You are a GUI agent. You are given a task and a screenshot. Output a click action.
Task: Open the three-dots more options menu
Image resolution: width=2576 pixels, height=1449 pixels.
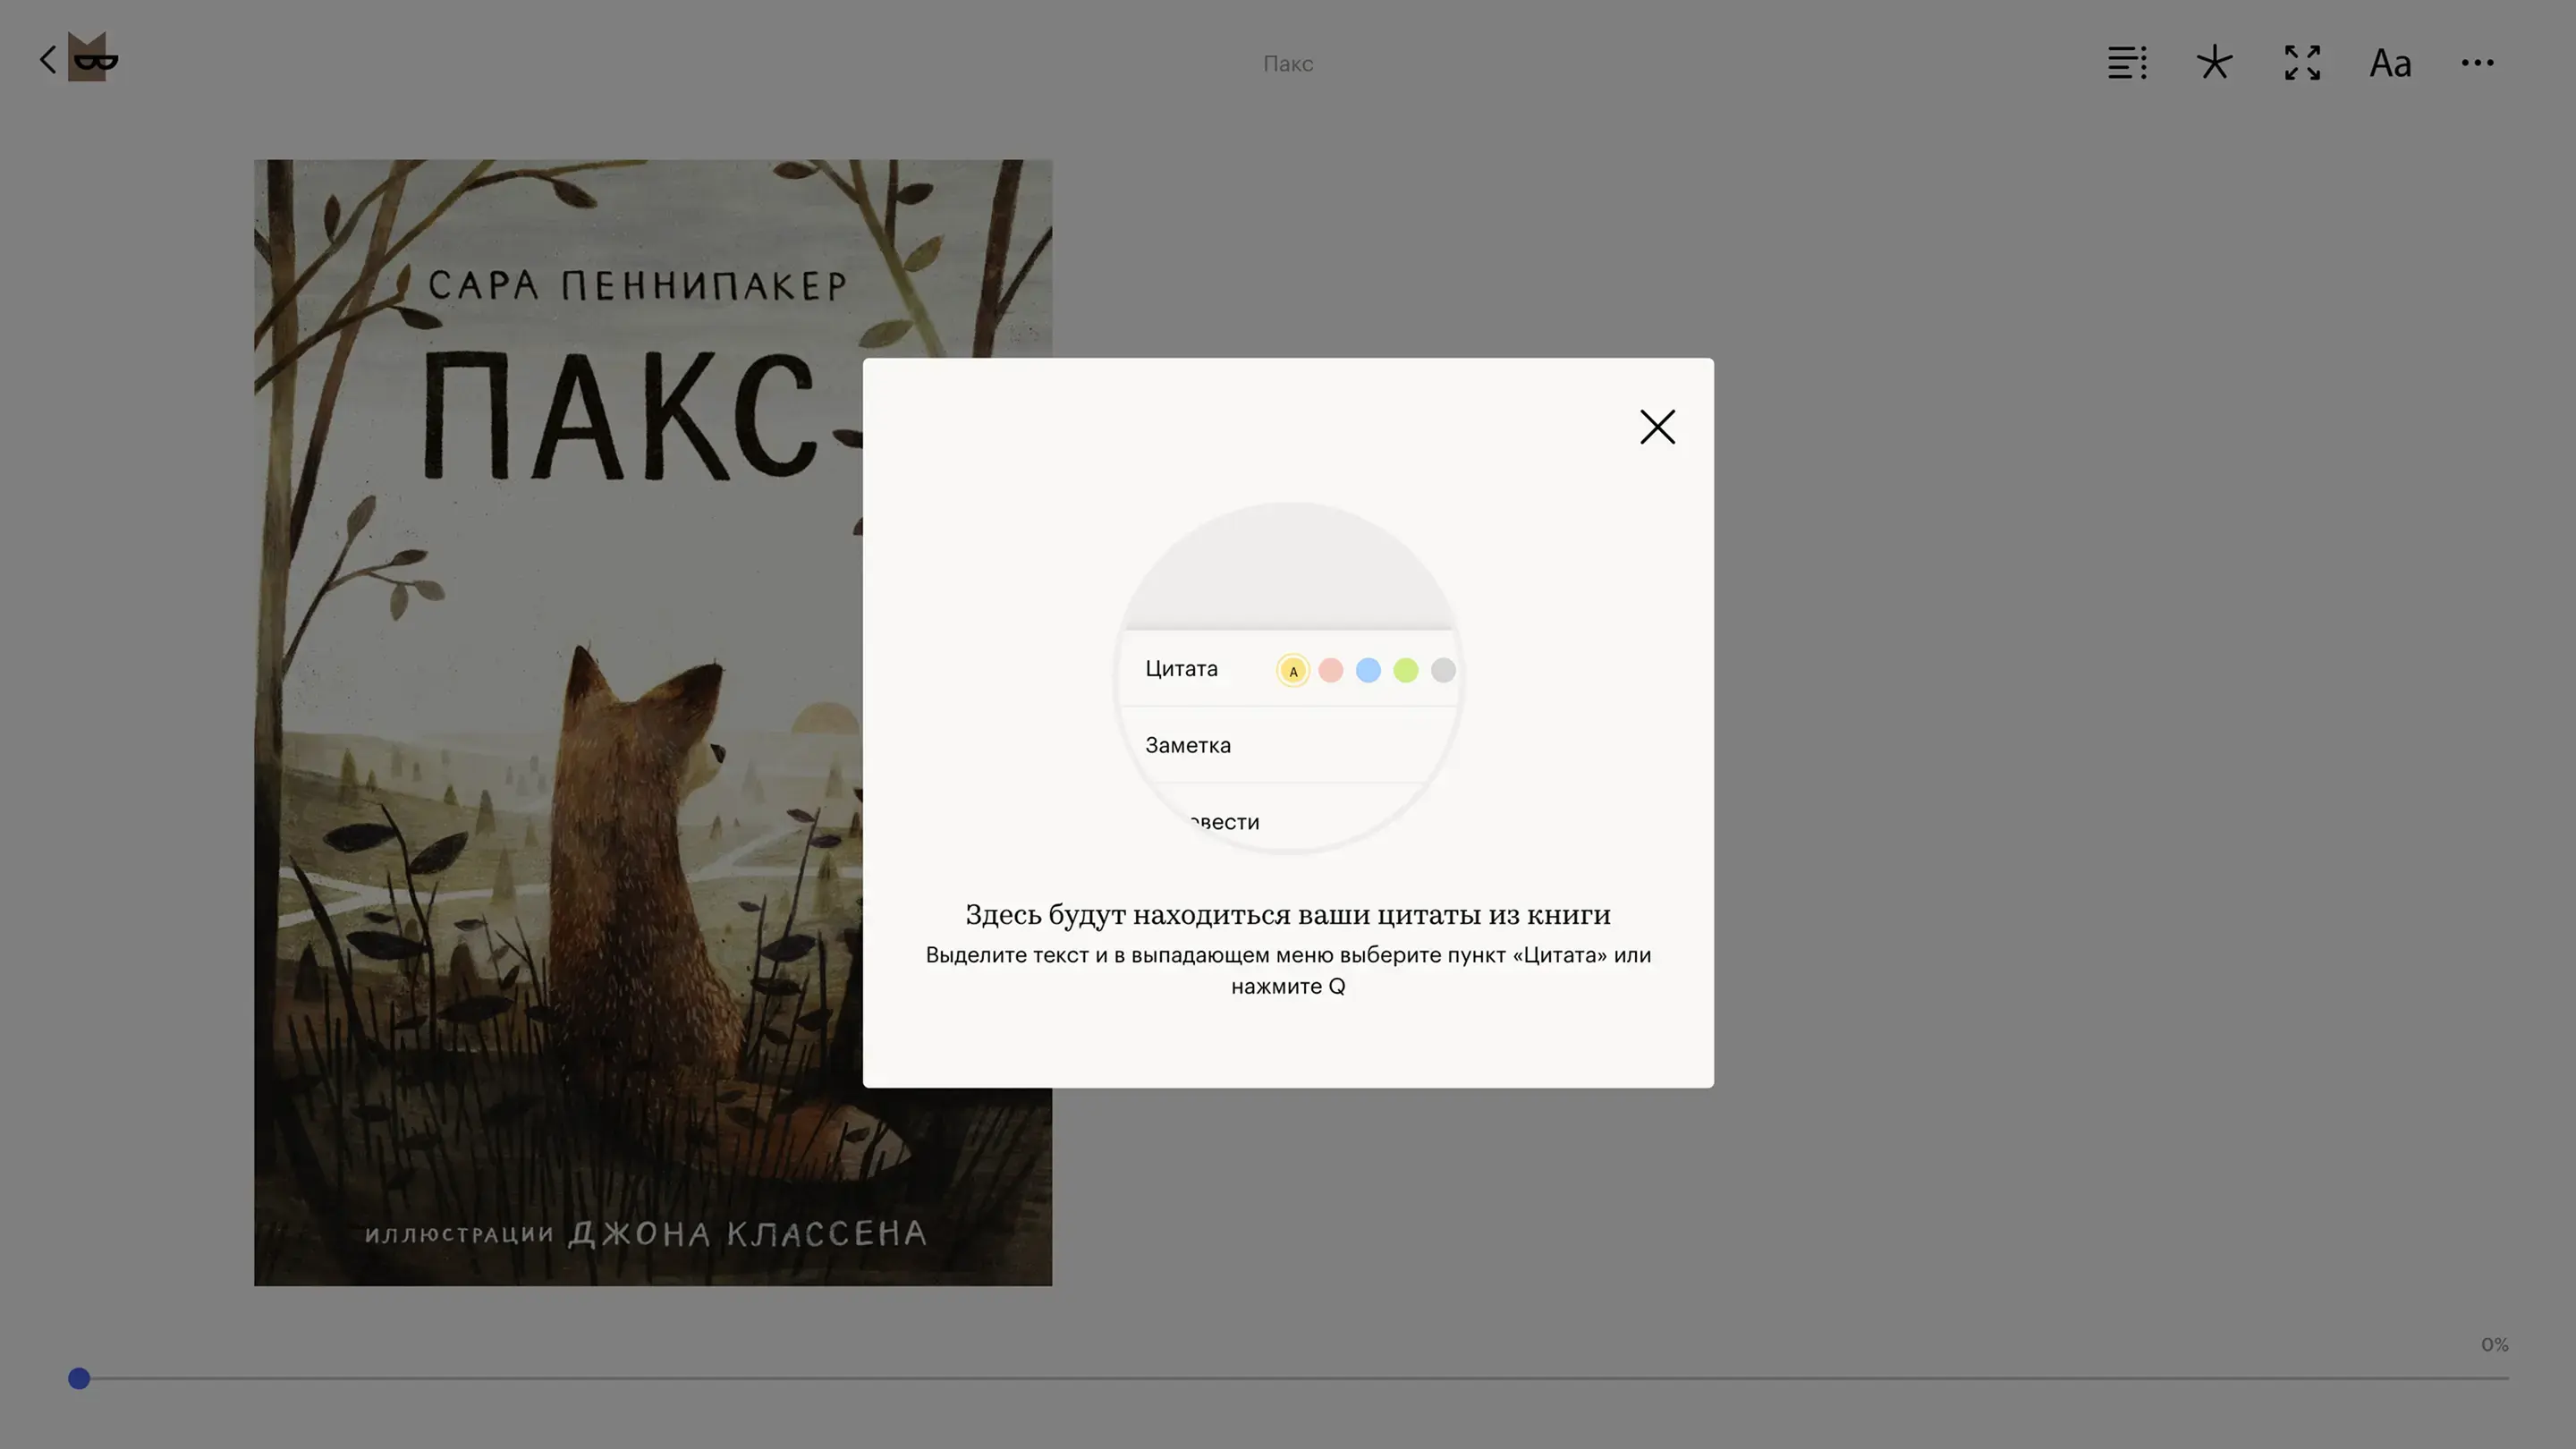coord(2477,63)
